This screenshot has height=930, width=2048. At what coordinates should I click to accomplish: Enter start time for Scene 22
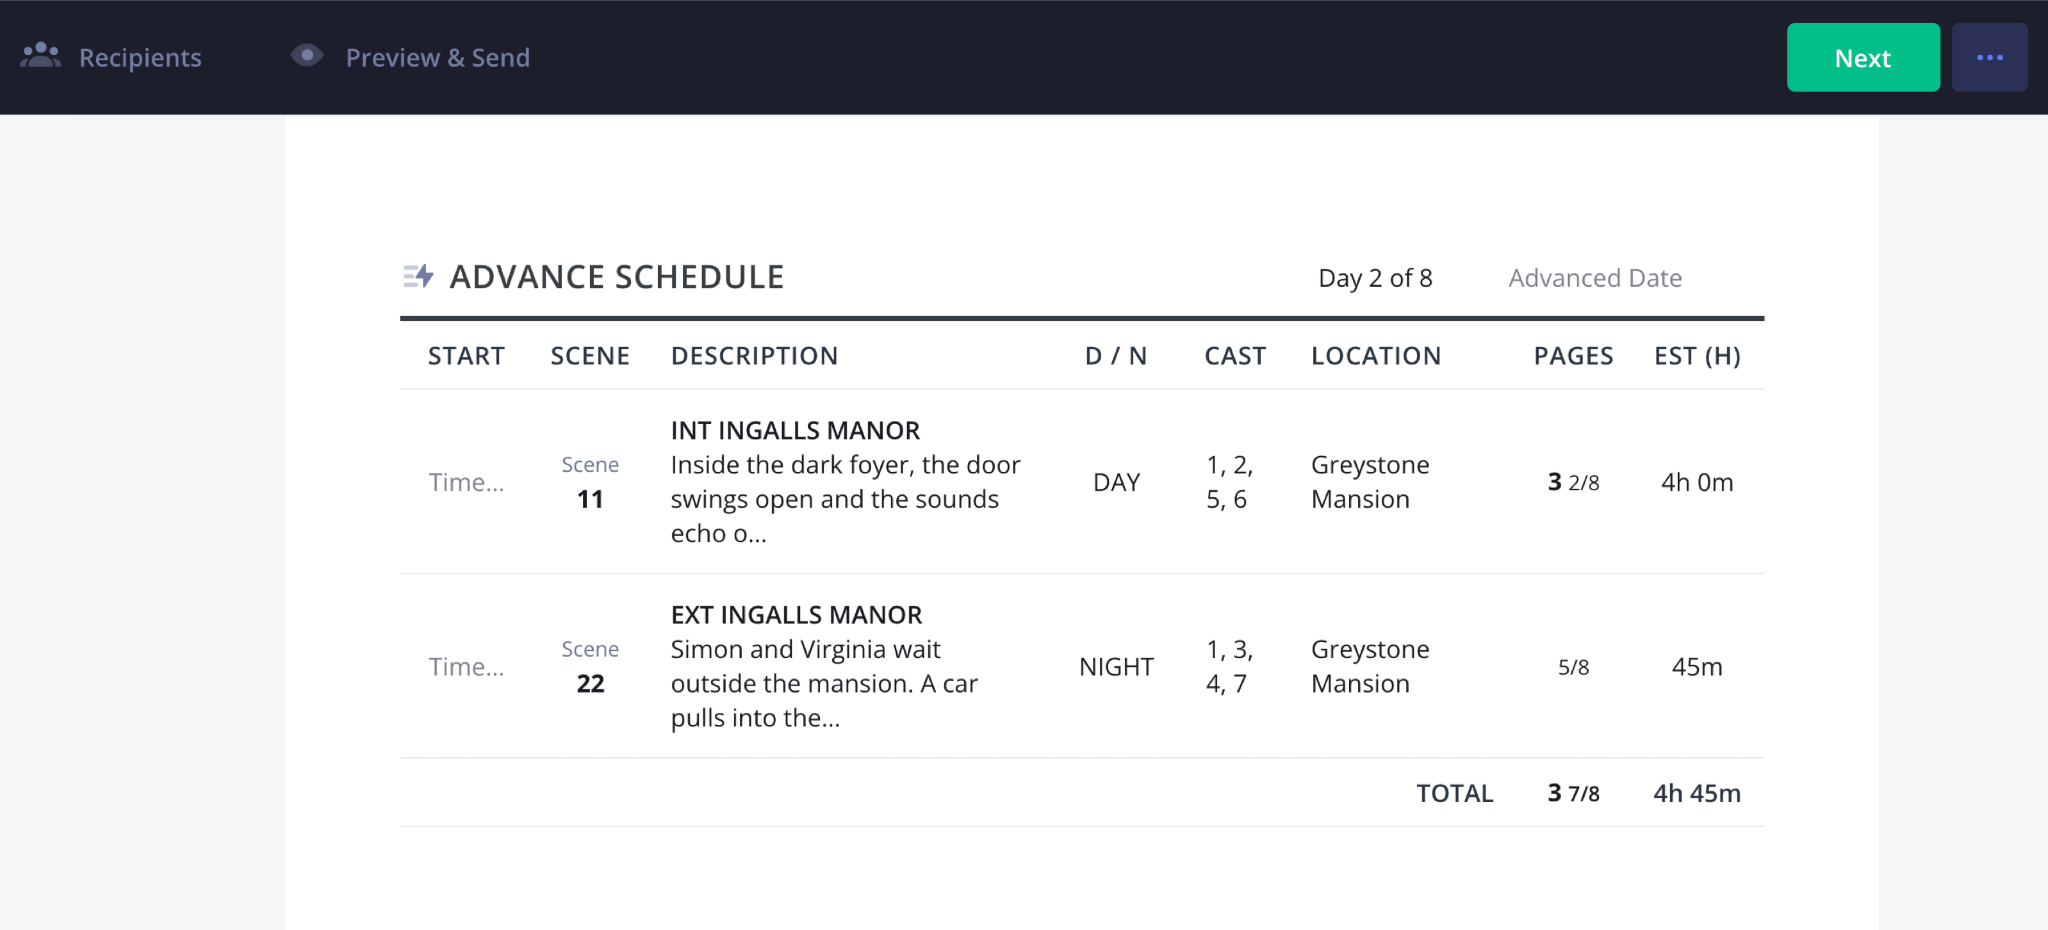(466, 667)
